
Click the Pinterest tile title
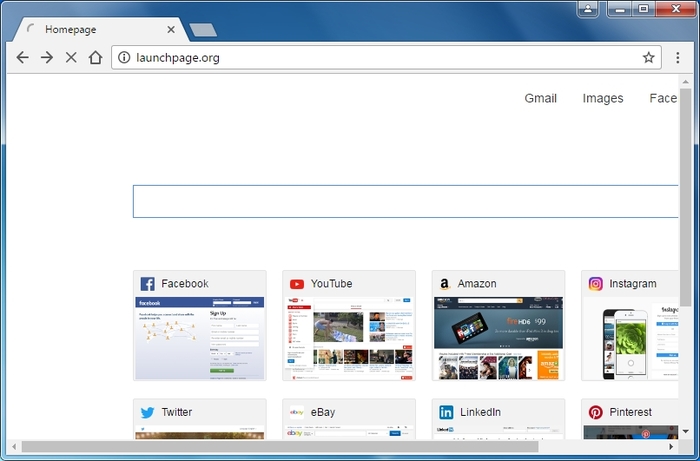pyautogui.click(x=630, y=412)
